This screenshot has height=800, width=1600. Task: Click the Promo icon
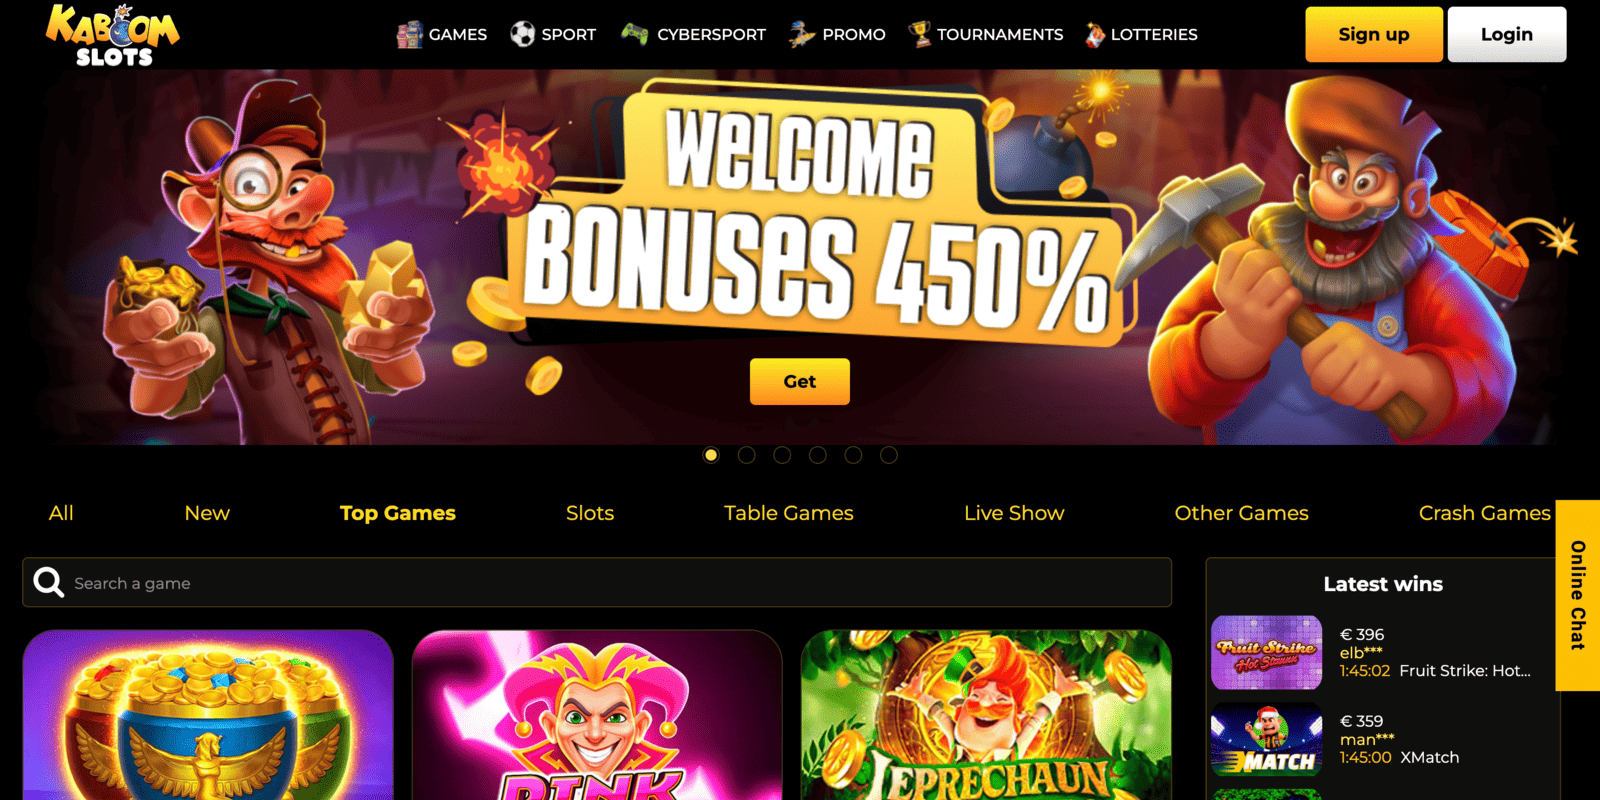click(x=801, y=35)
